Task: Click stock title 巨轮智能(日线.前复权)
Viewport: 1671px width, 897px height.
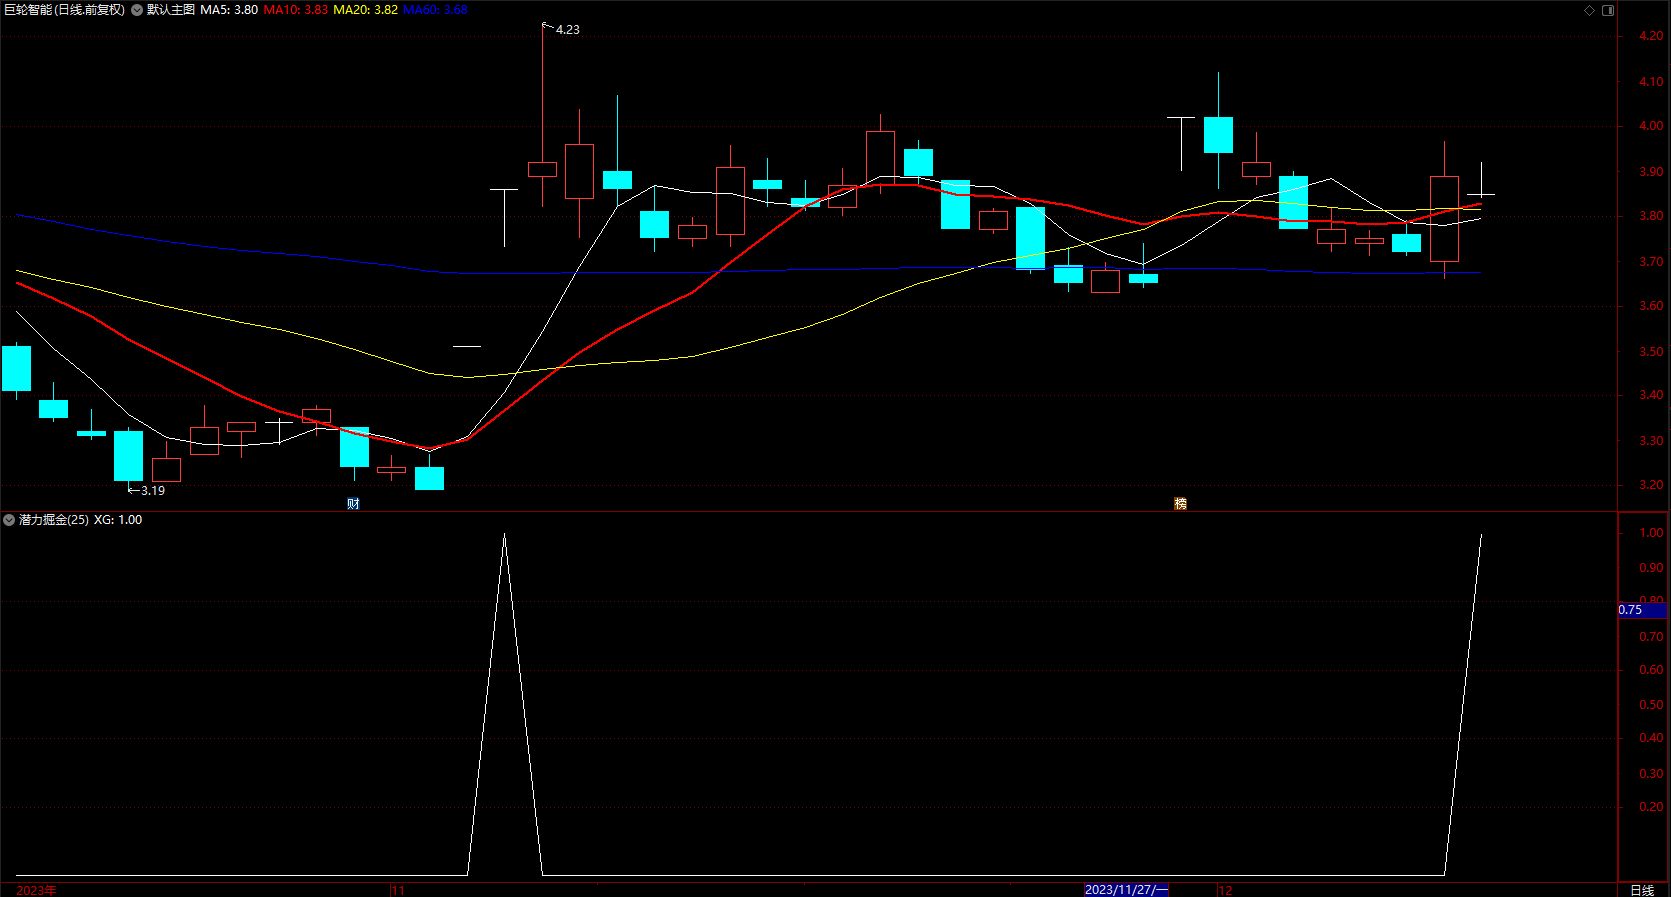Action: click(64, 10)
